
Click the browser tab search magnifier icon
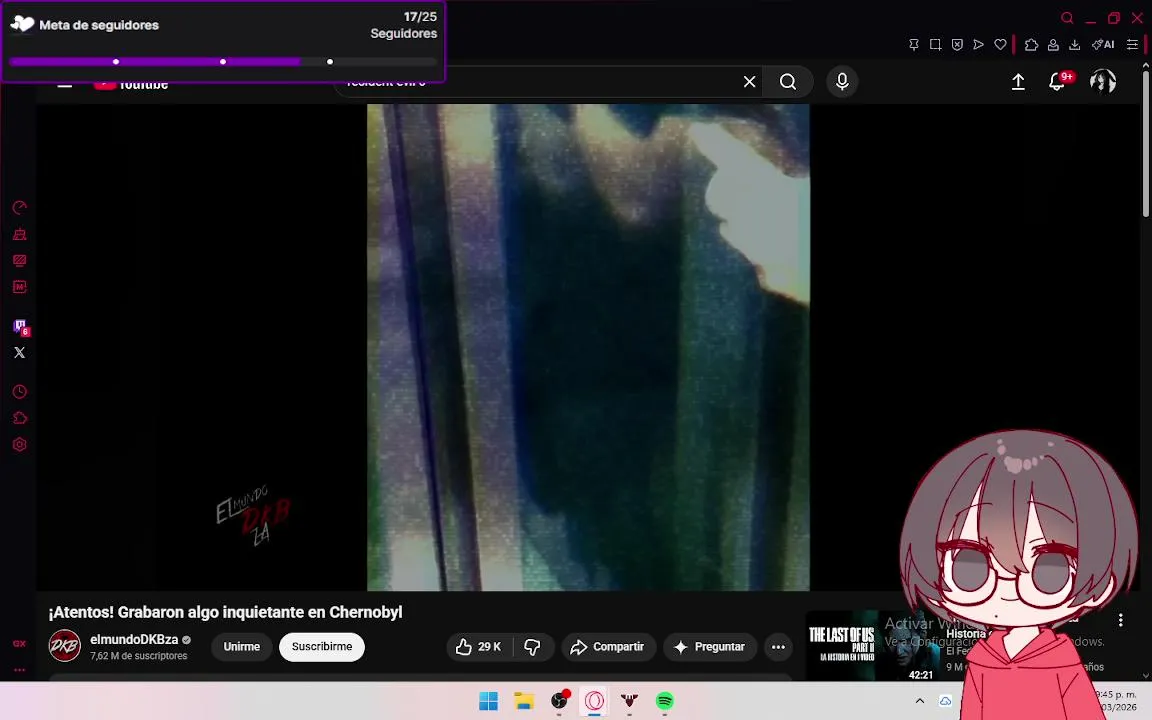click(1068, 18)
